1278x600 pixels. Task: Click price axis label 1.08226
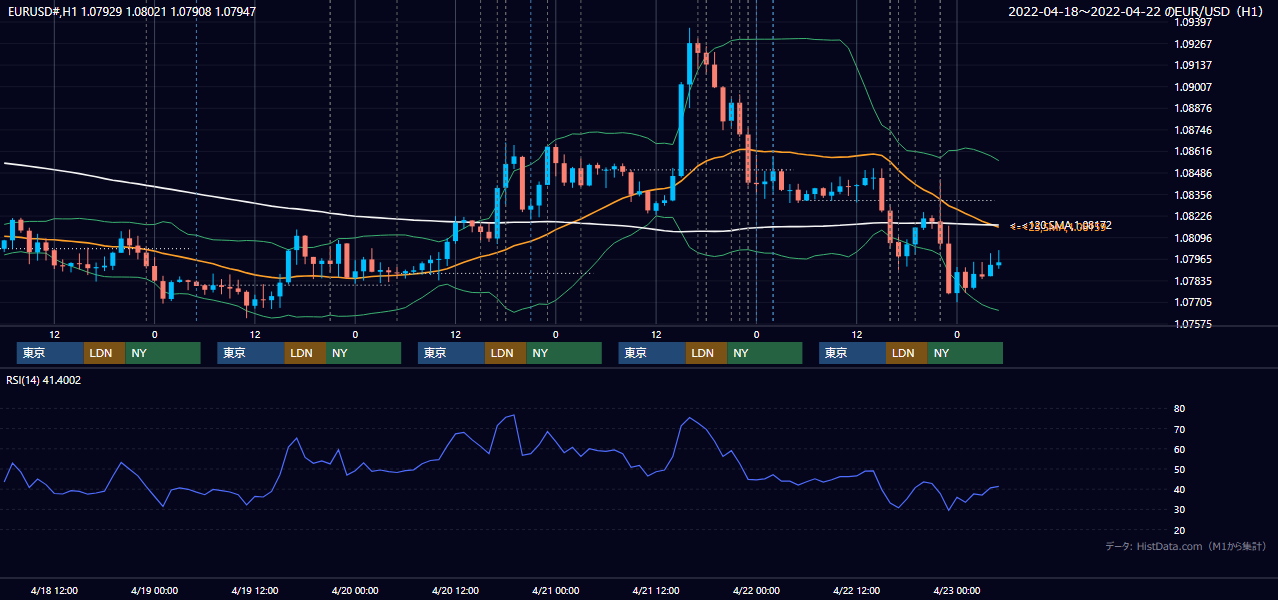tap(1193, 216)
